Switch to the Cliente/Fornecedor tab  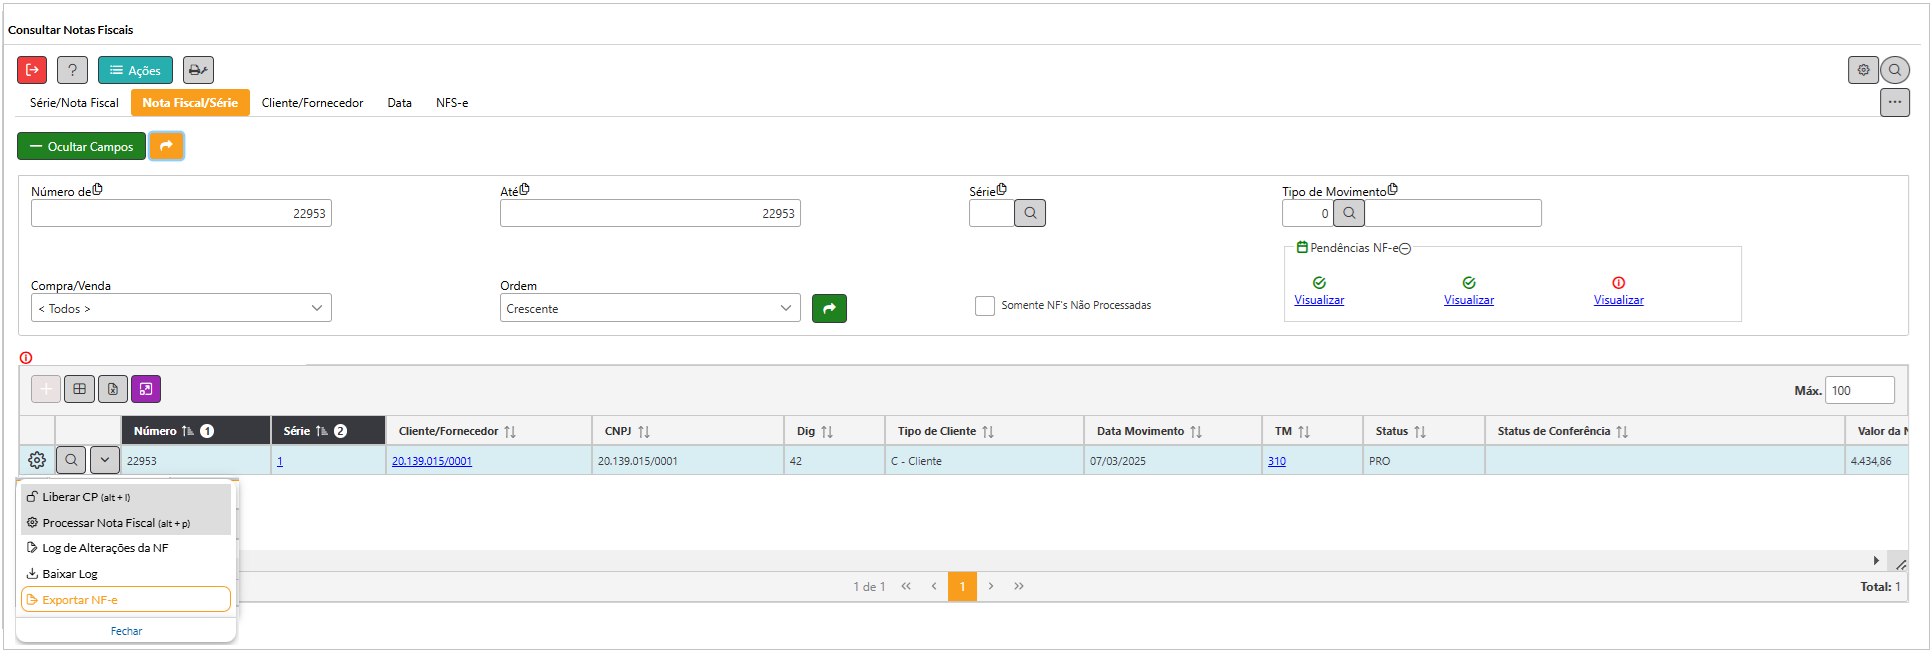(x=312, y=103)
